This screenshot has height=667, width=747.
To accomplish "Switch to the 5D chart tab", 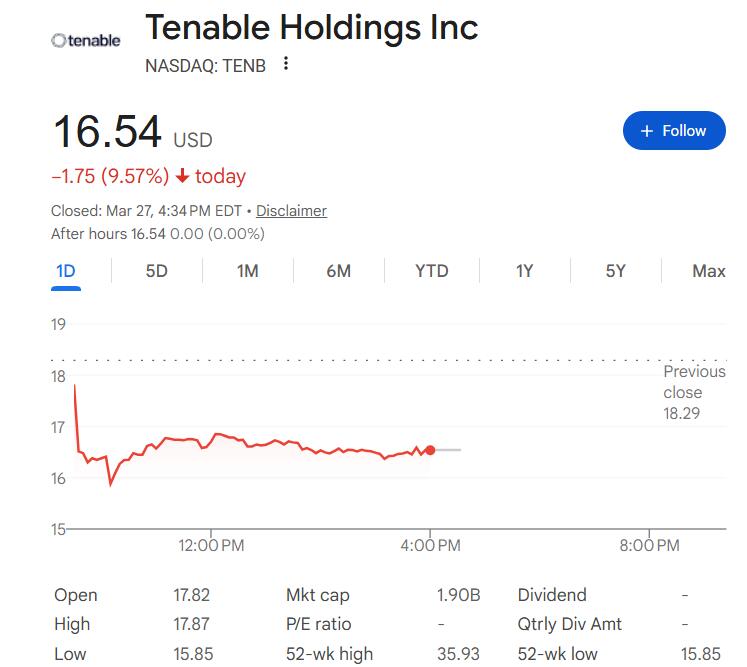I will coord(156,271).
